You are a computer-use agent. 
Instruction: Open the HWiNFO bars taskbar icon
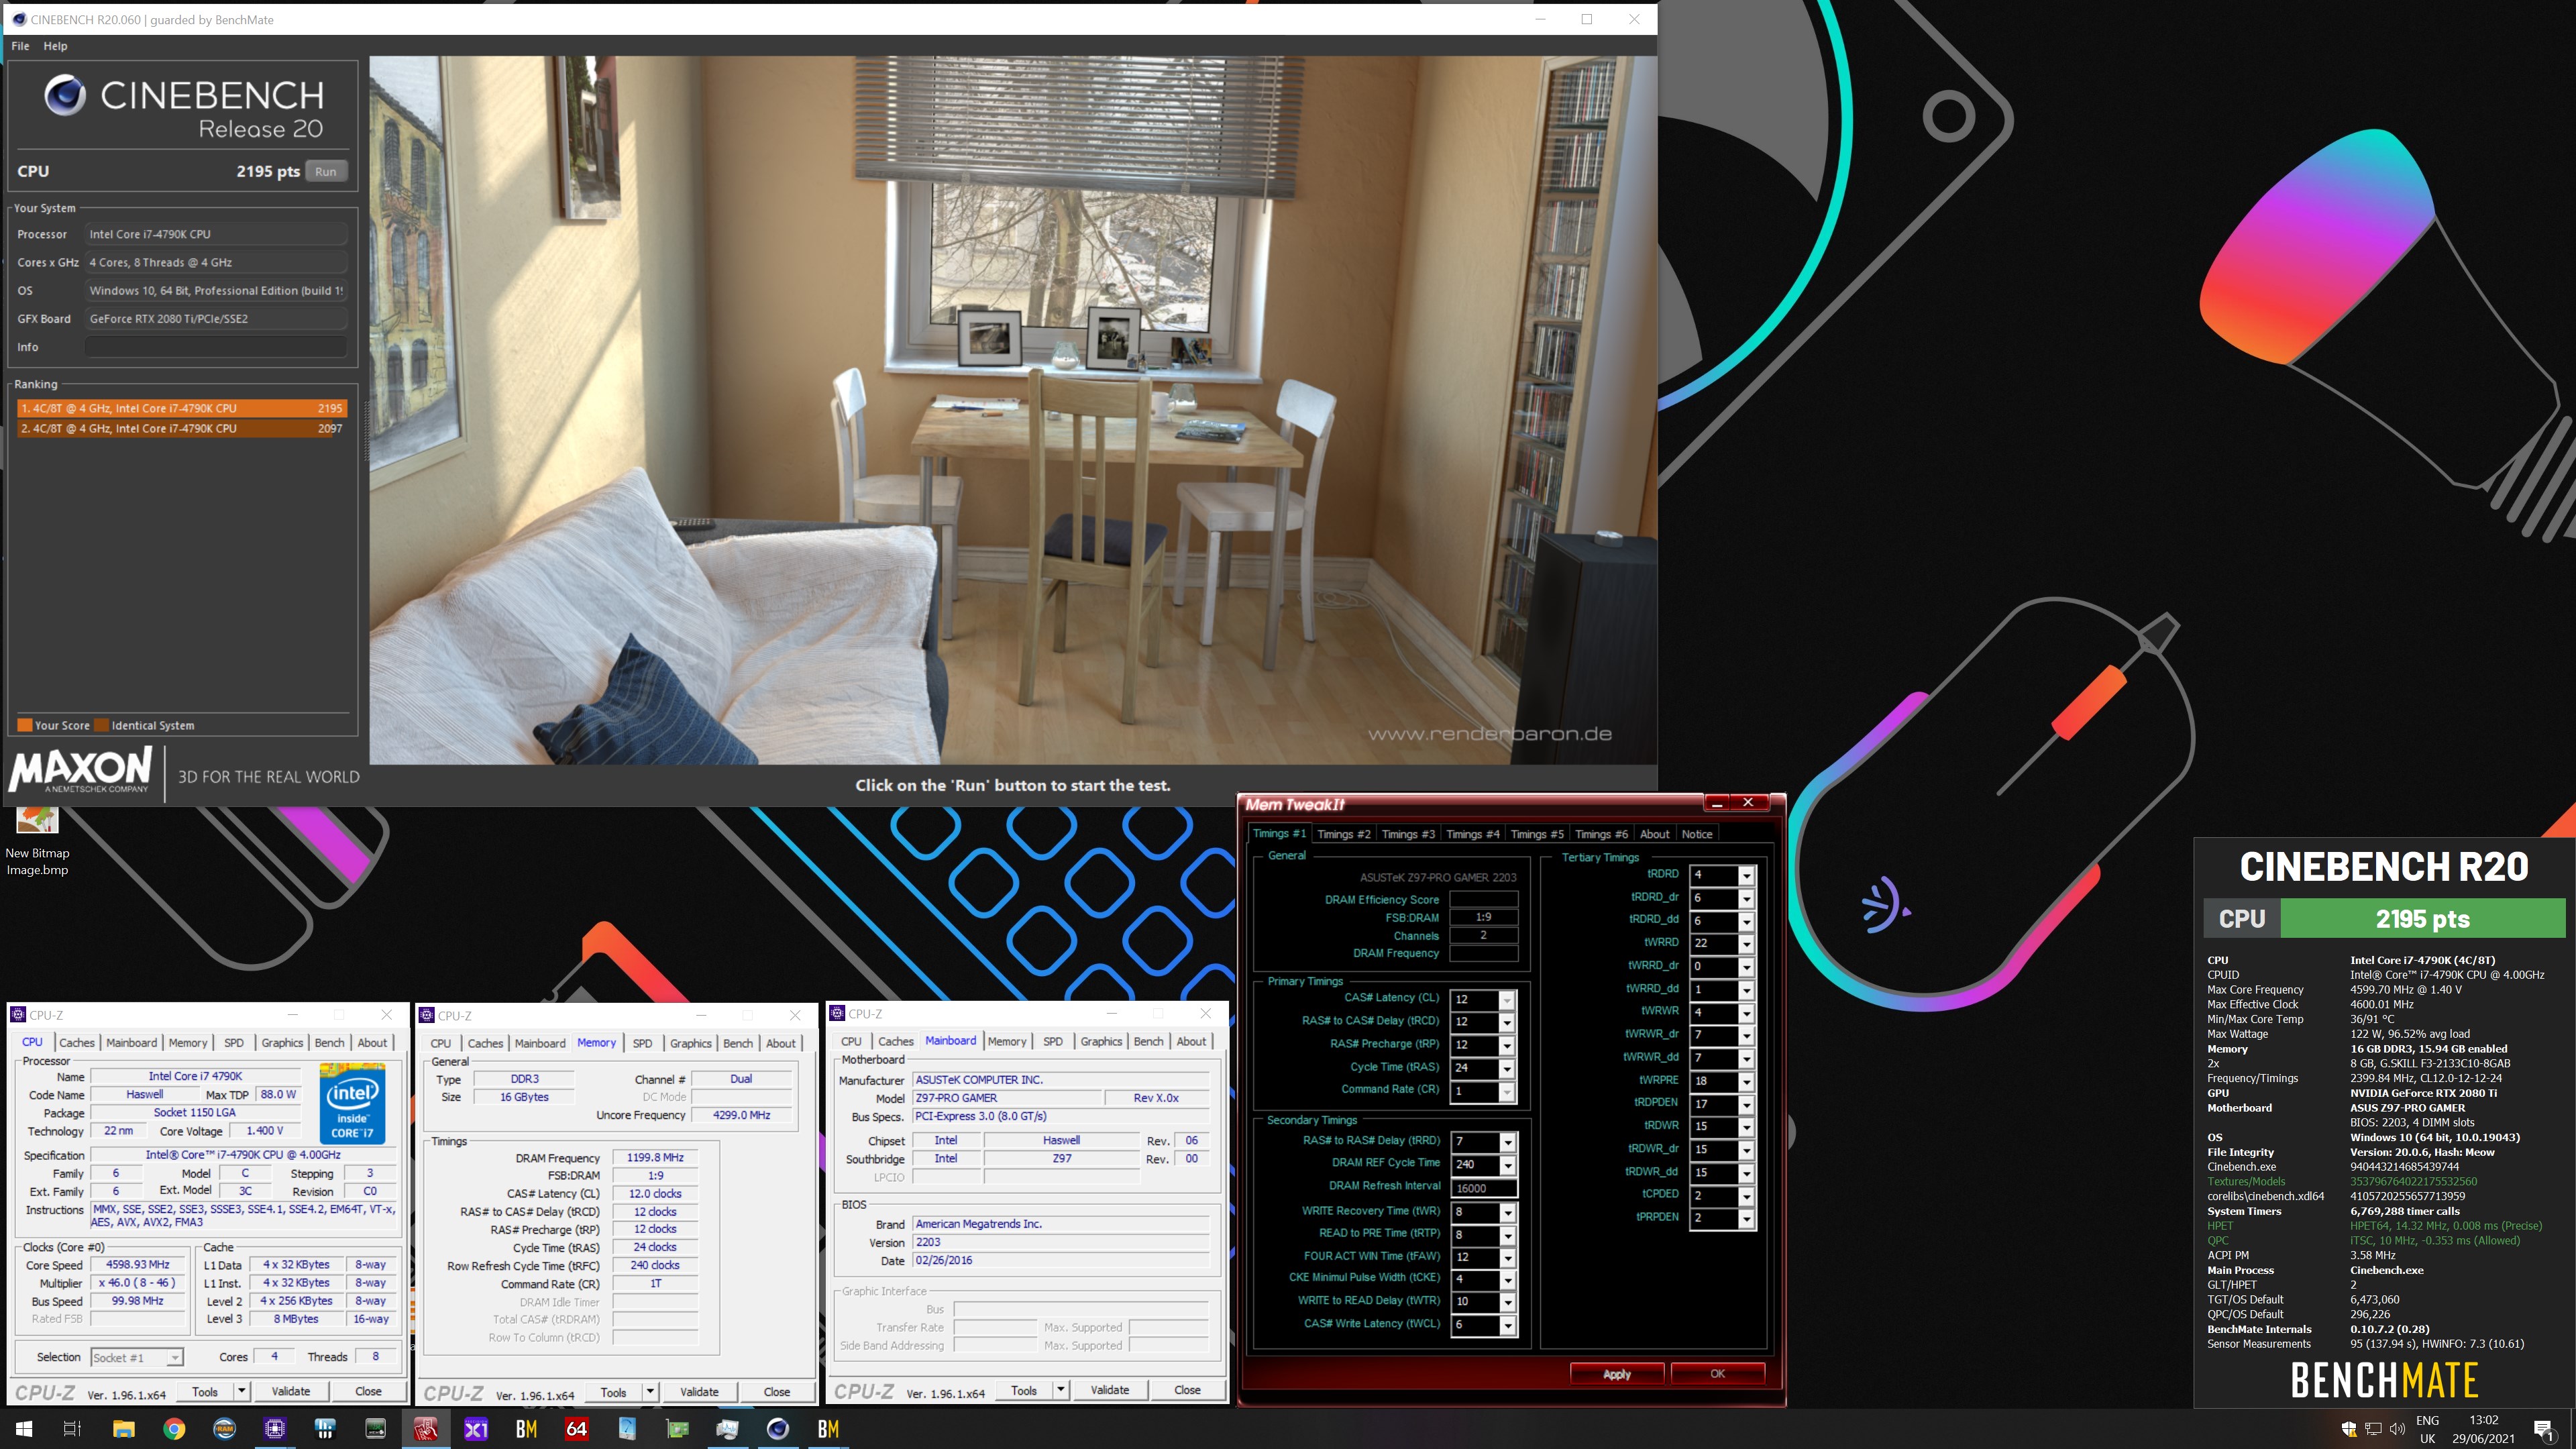(325, 1429)
